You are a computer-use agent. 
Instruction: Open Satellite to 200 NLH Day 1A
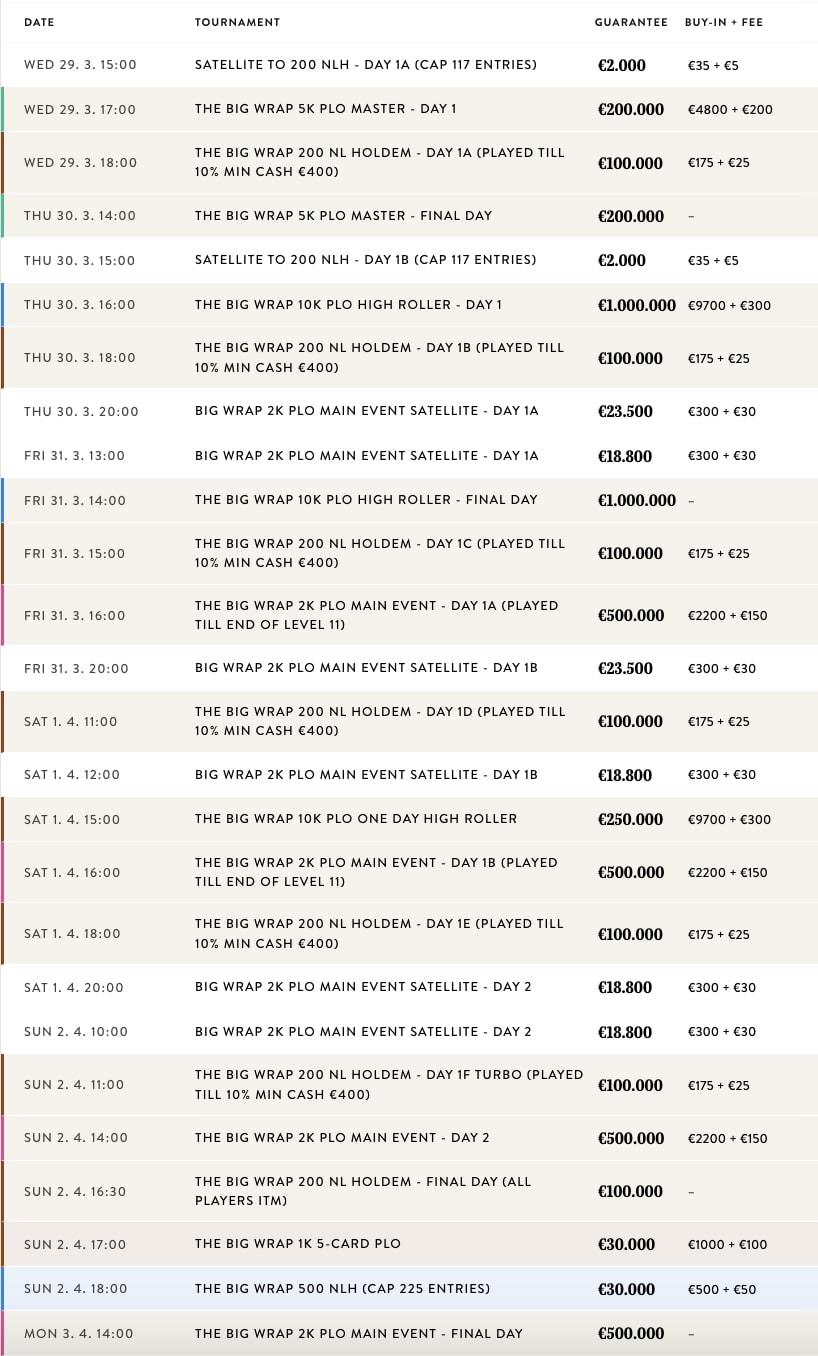pos(365,65)
